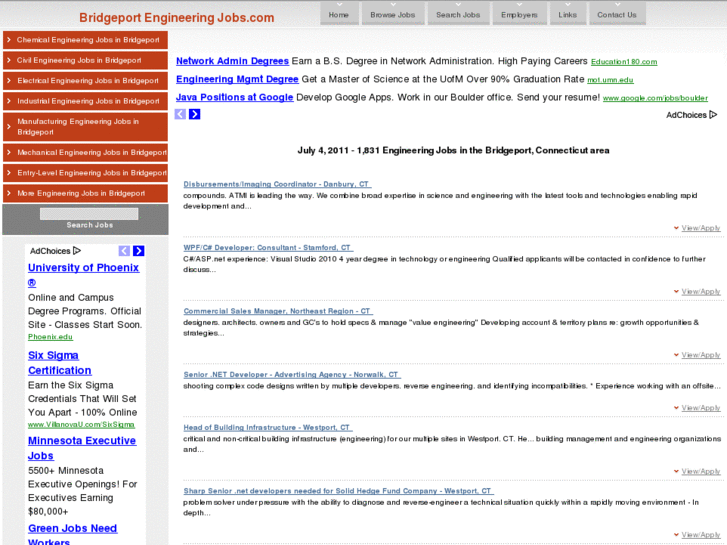Click chevron icon beside Industrial Engineering Jobs
The width and height of the screenshot is (727, 545).
pyautogui.click(x=9, y=101)
